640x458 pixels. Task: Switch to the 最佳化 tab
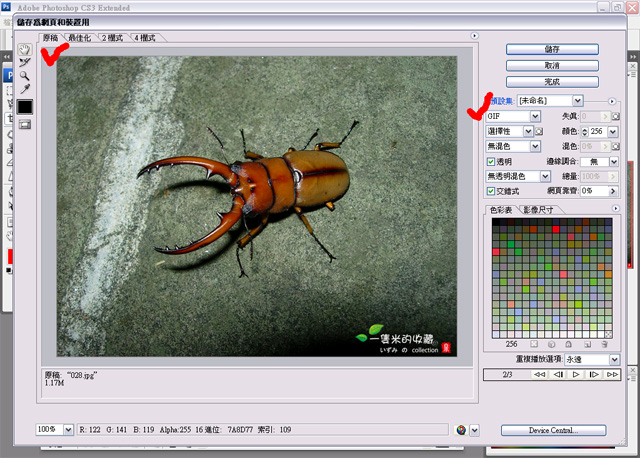coord(79,37)
